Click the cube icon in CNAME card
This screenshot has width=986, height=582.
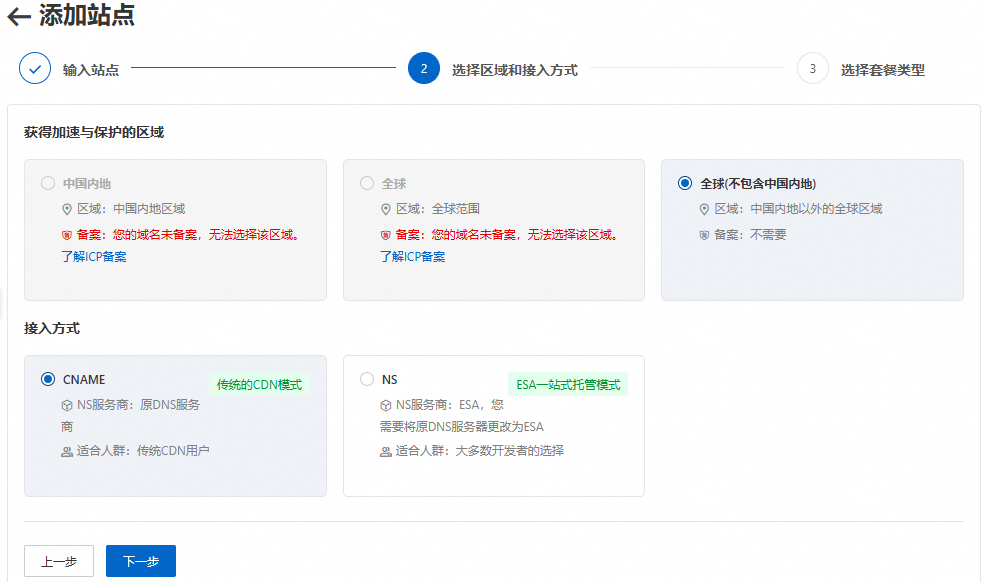(x=67, y=406)
